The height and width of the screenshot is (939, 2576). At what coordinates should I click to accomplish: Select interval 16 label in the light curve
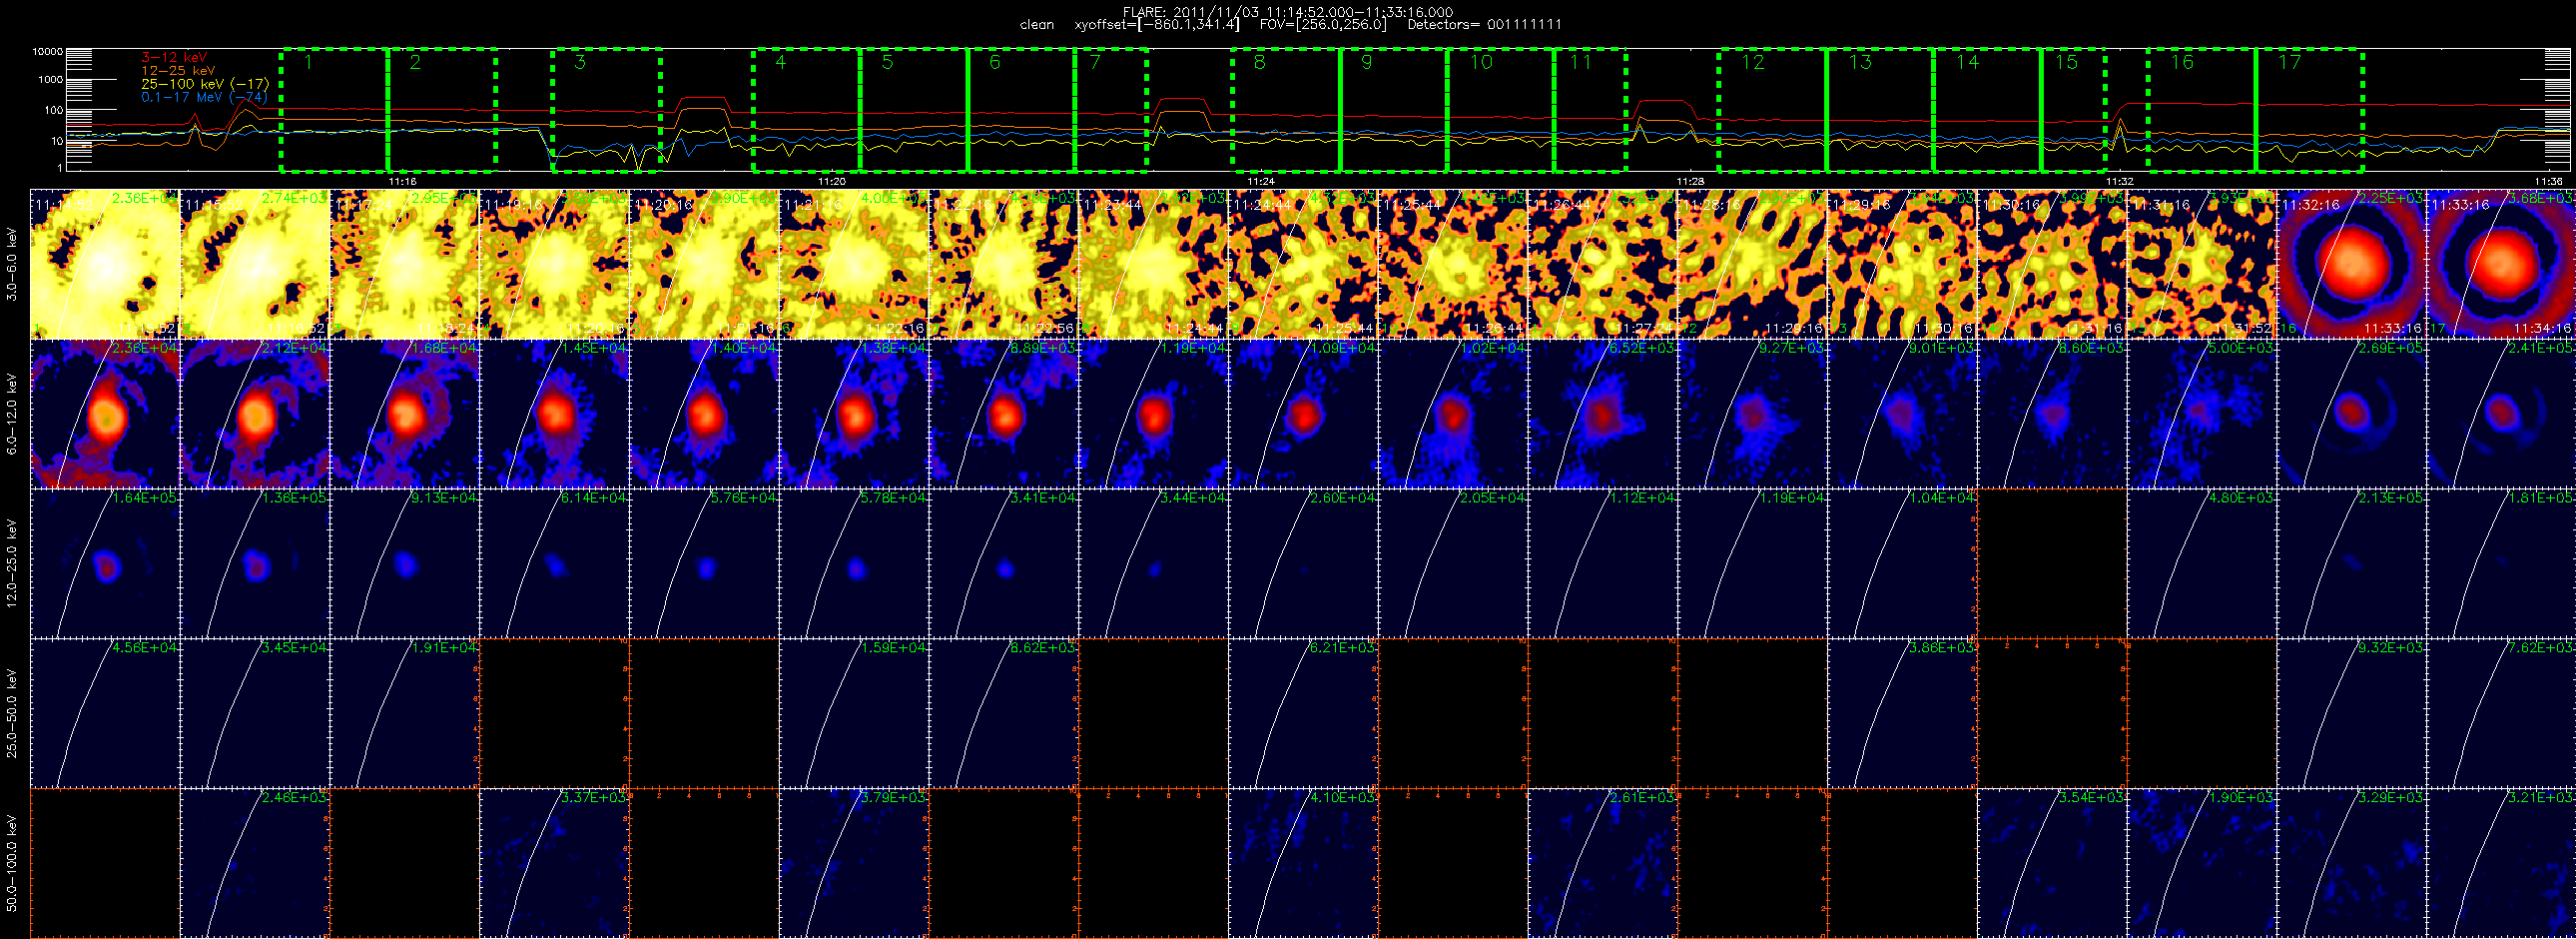pyautogui.click(x=2182, y=63)
